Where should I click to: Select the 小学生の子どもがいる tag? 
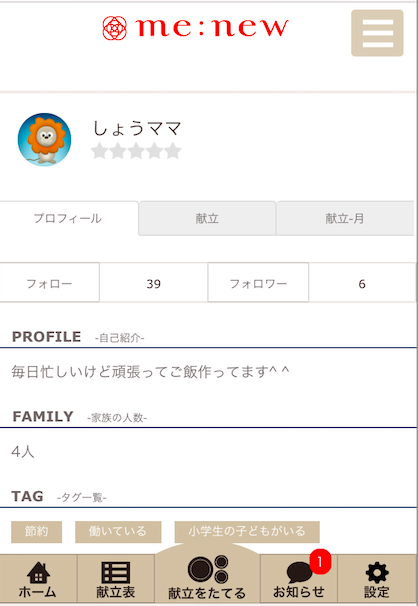(x=247, y=531)
